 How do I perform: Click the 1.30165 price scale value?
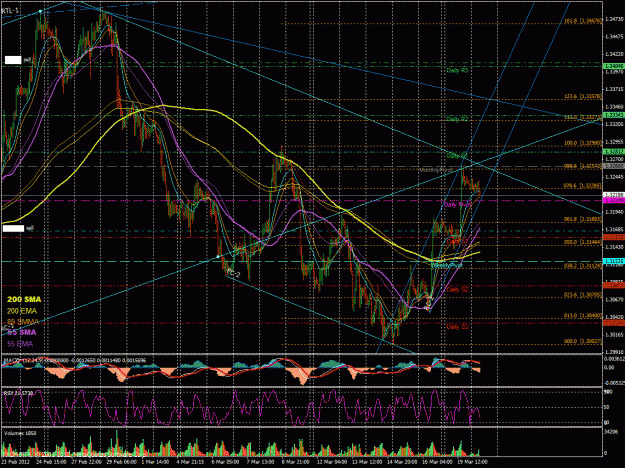tap(614, 334)
